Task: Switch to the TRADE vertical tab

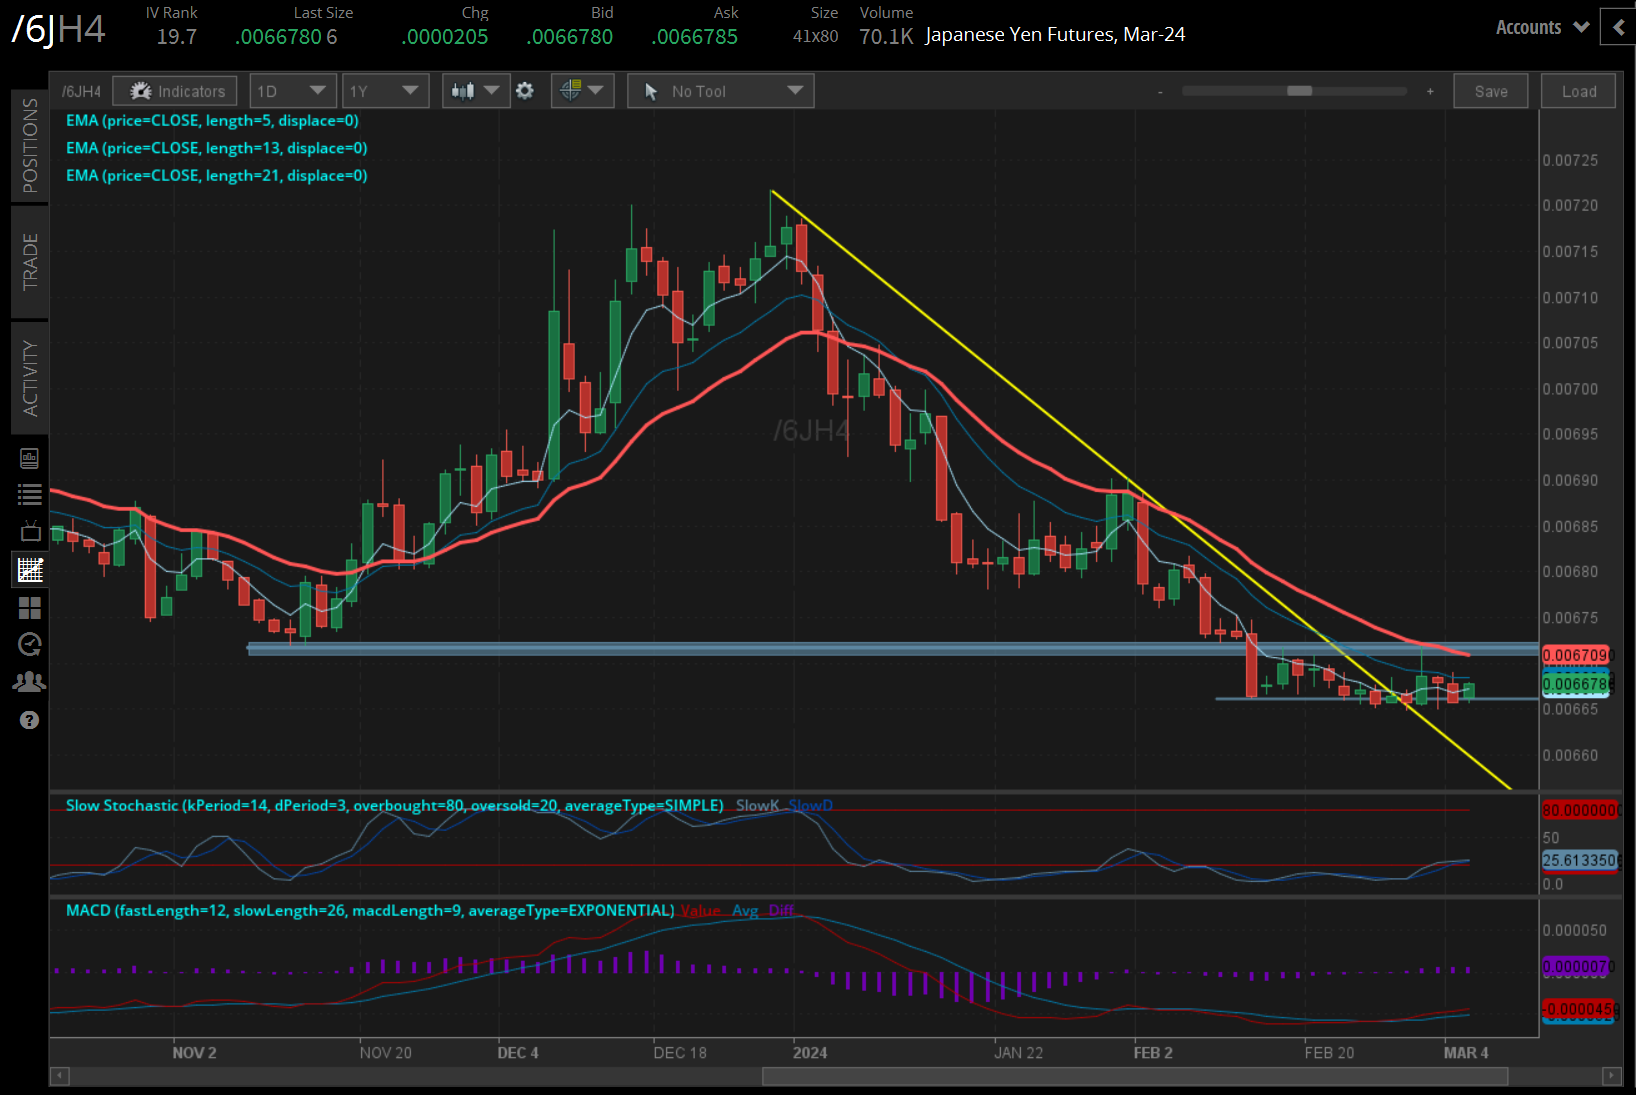Action: (30, 261)
